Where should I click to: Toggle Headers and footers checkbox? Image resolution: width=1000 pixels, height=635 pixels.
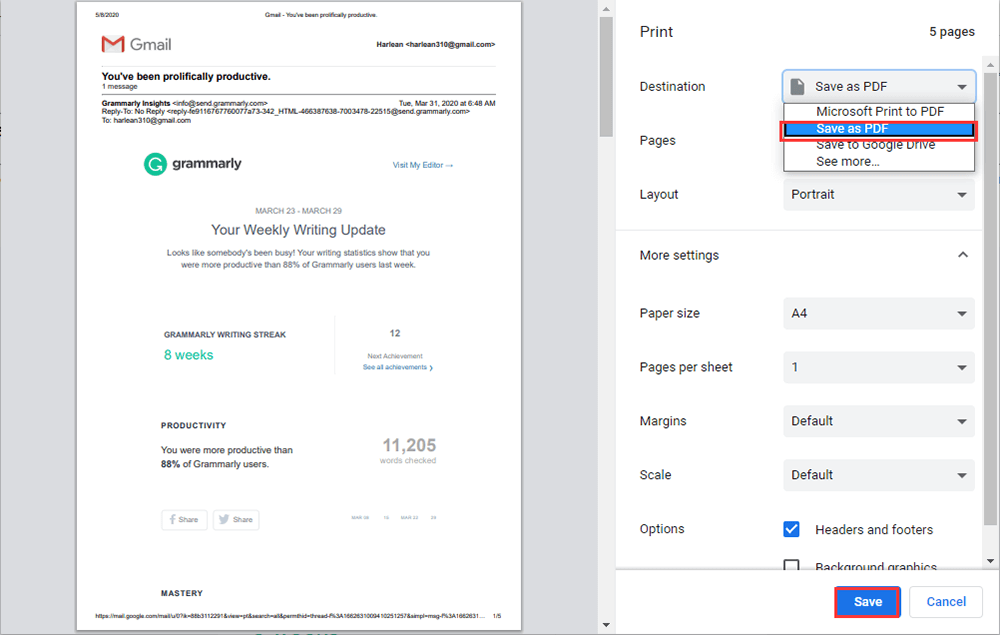pyautogui.click(x=791, y=529)
